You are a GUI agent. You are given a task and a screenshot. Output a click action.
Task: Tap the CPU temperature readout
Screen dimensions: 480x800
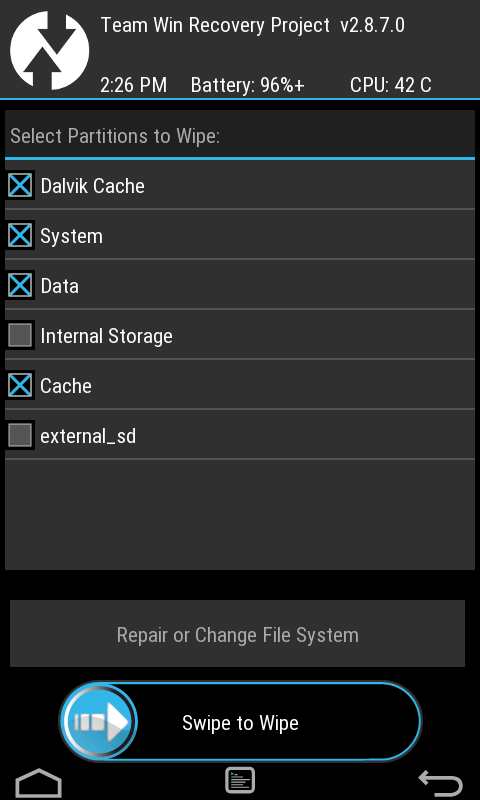391,85
